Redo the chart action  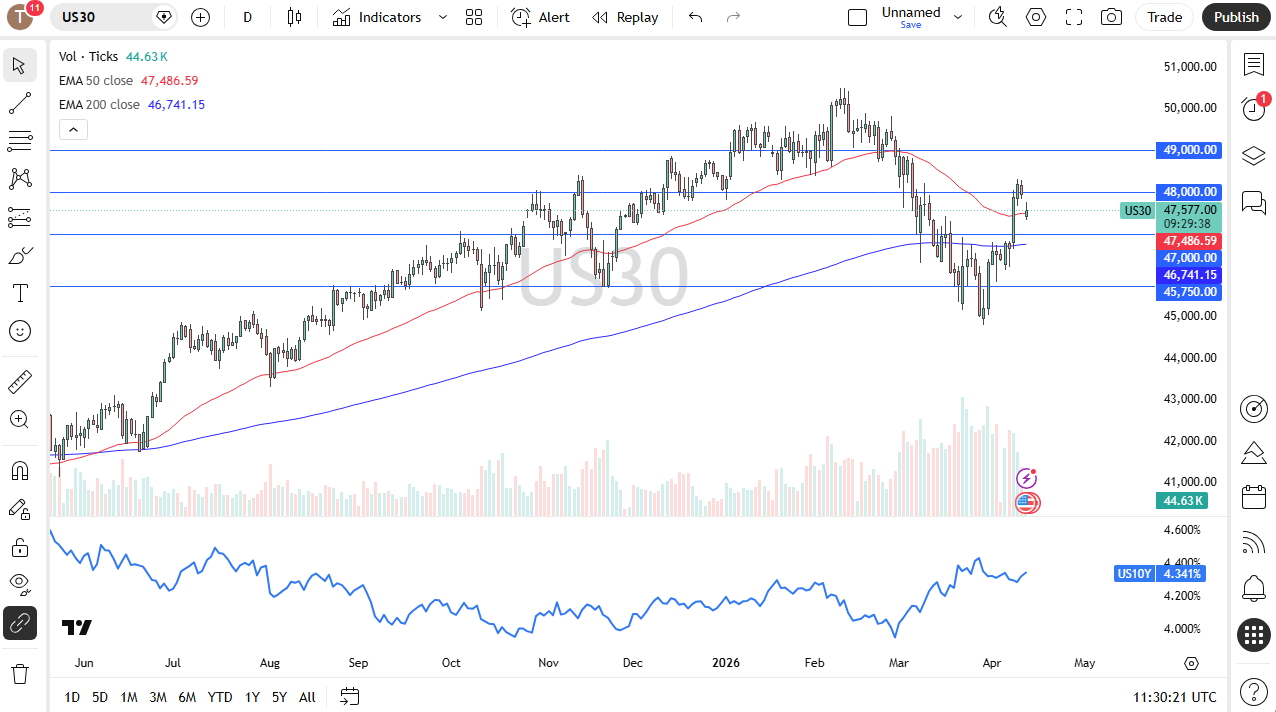(734, 17)
